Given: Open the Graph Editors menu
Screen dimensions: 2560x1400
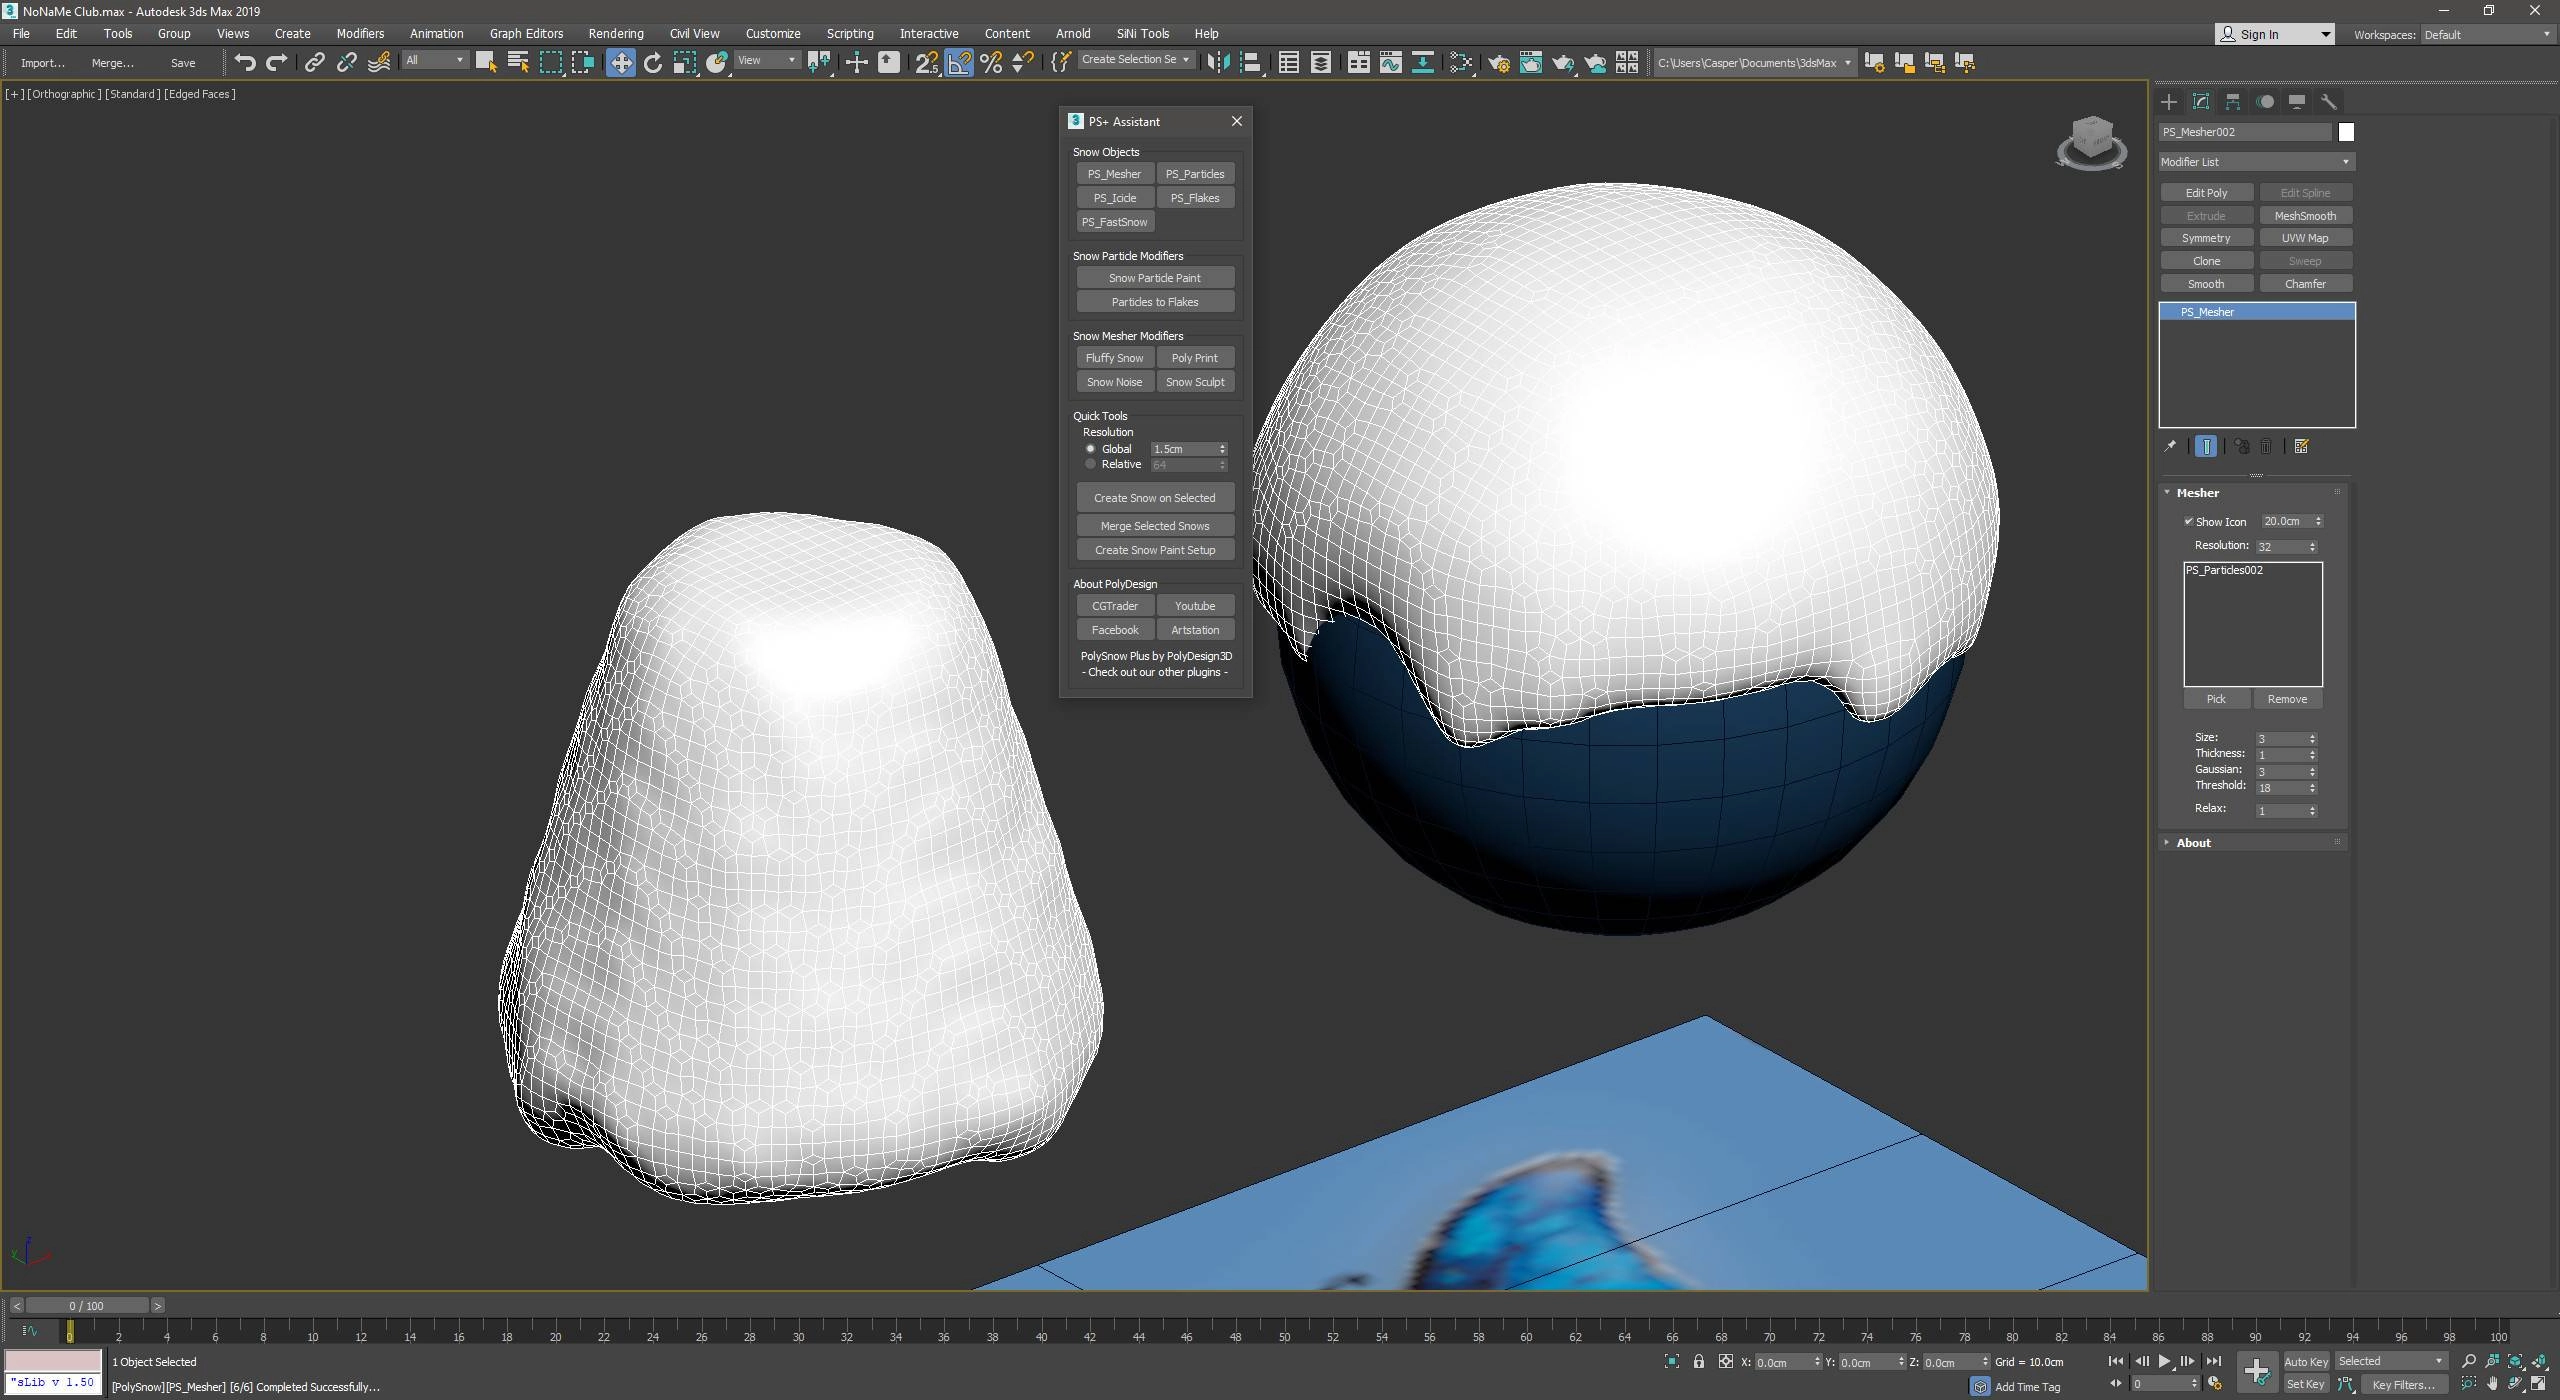Looking at the screenshot, I should (x=526, y=33).
